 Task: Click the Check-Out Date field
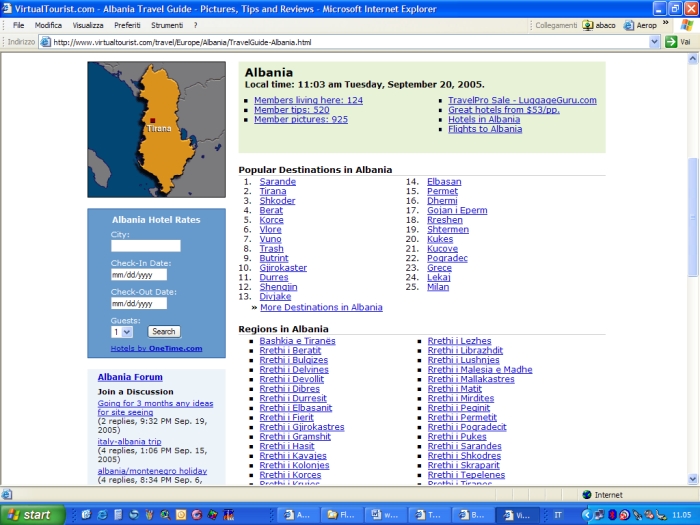(139, 303)
